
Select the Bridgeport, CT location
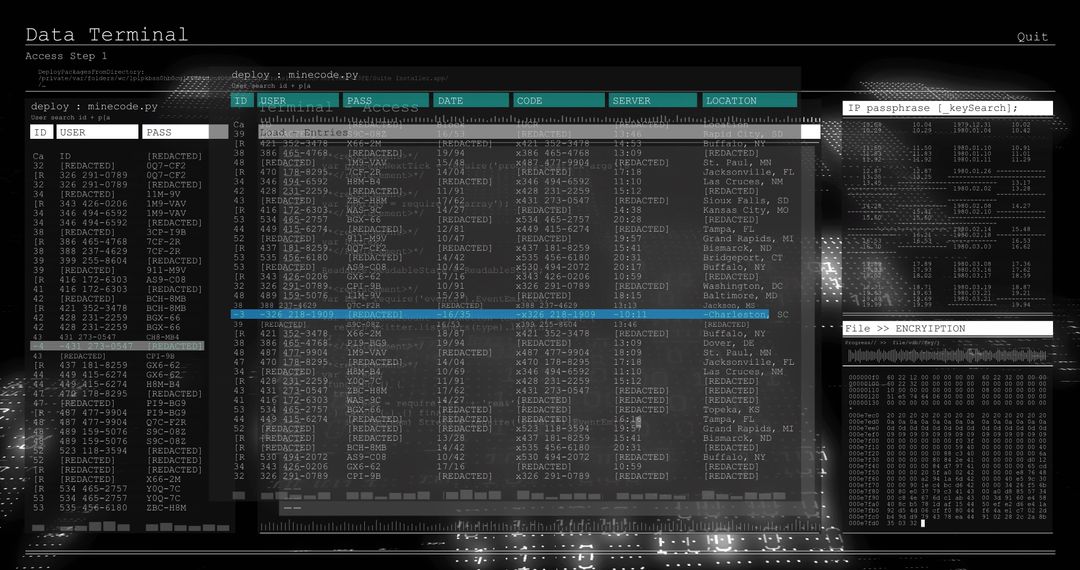pos(742,258)
